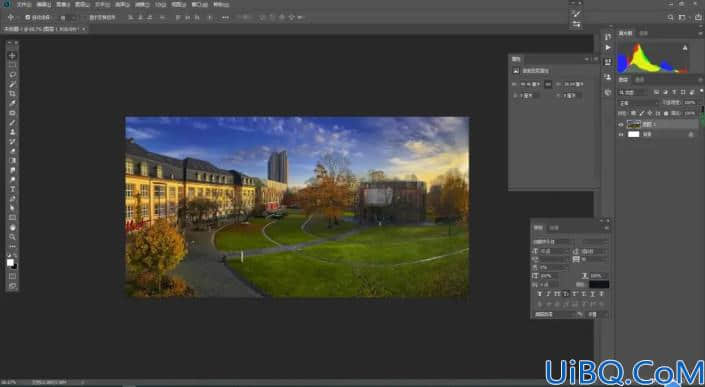Image resolution: width=705 pixels, height=387 pixels.
Task: Open the Actions panel play icon
Action: pos(608,47)
